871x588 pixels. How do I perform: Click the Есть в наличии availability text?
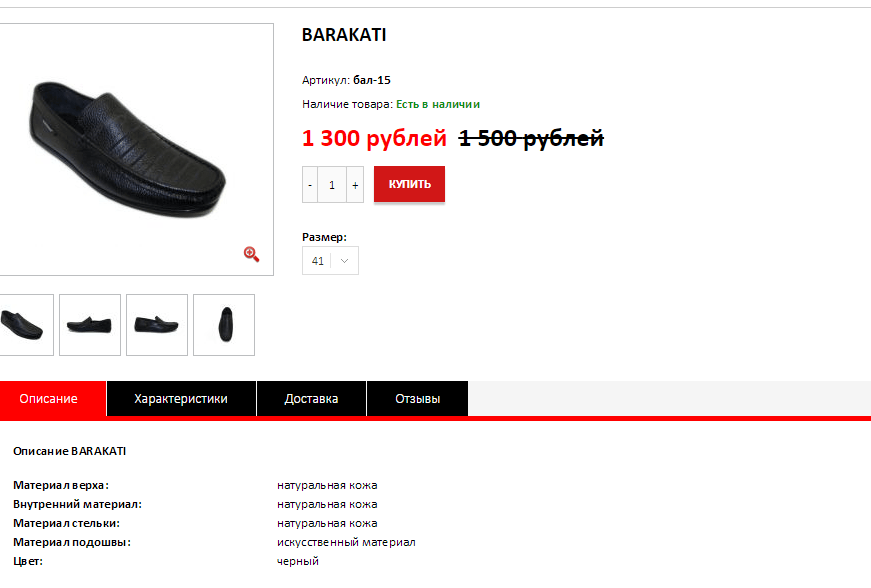(x=438, y=104)
